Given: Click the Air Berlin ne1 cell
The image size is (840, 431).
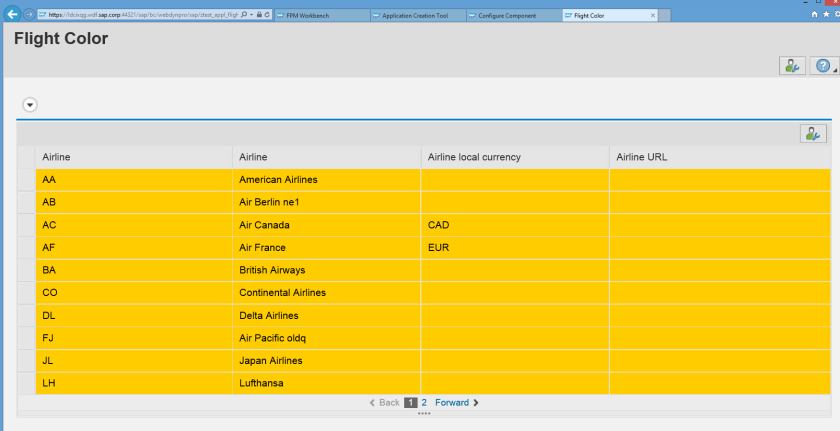Looking at the screenshot, I should [x=327, y=202].
